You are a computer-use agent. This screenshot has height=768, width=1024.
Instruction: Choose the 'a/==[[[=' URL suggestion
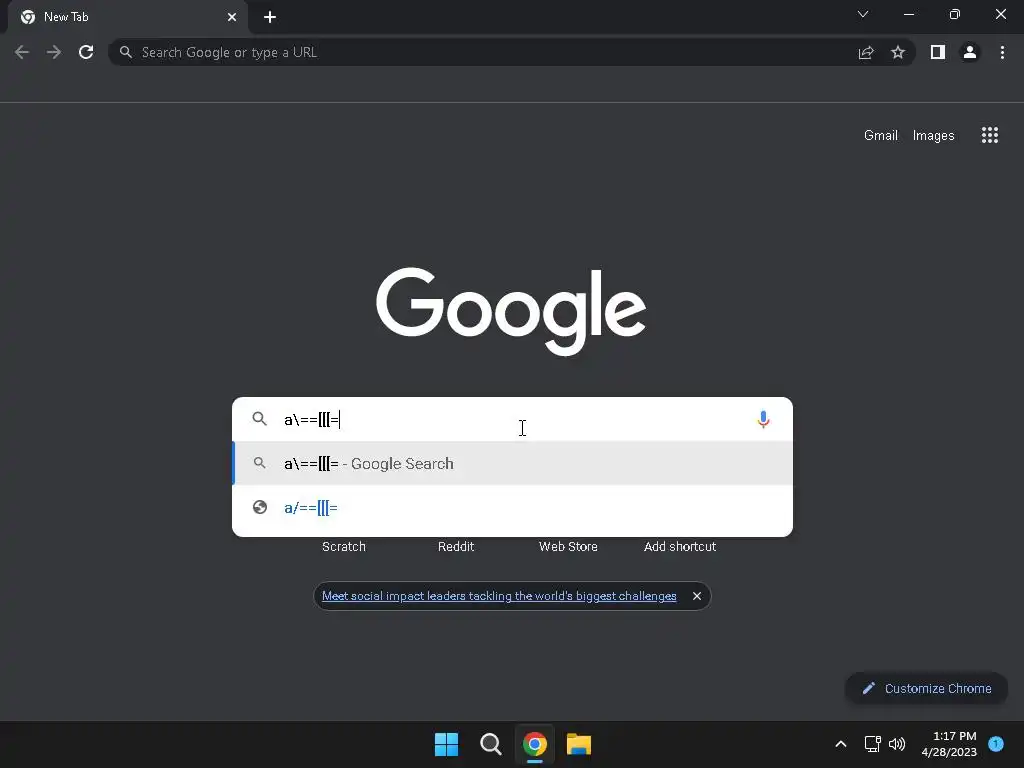coord(513,507)
